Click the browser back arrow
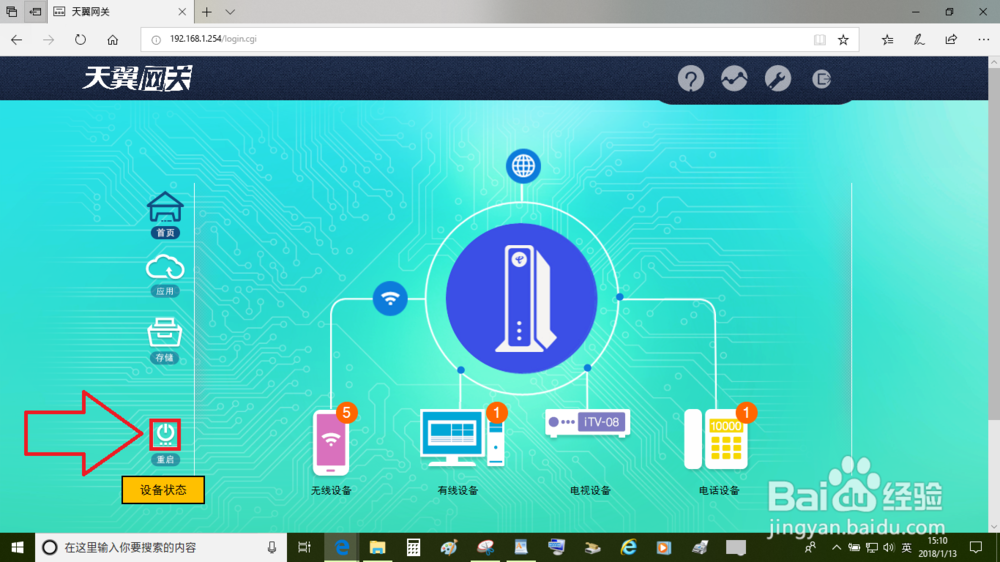The height and width of the screenshot is (562, 1000). pyautogui.click(x=17, y=40)
